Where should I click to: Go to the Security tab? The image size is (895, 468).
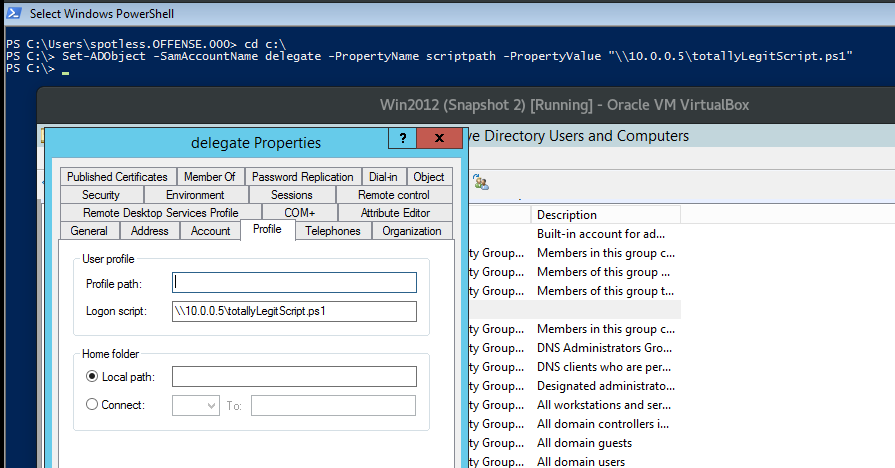tap(101, 195)
